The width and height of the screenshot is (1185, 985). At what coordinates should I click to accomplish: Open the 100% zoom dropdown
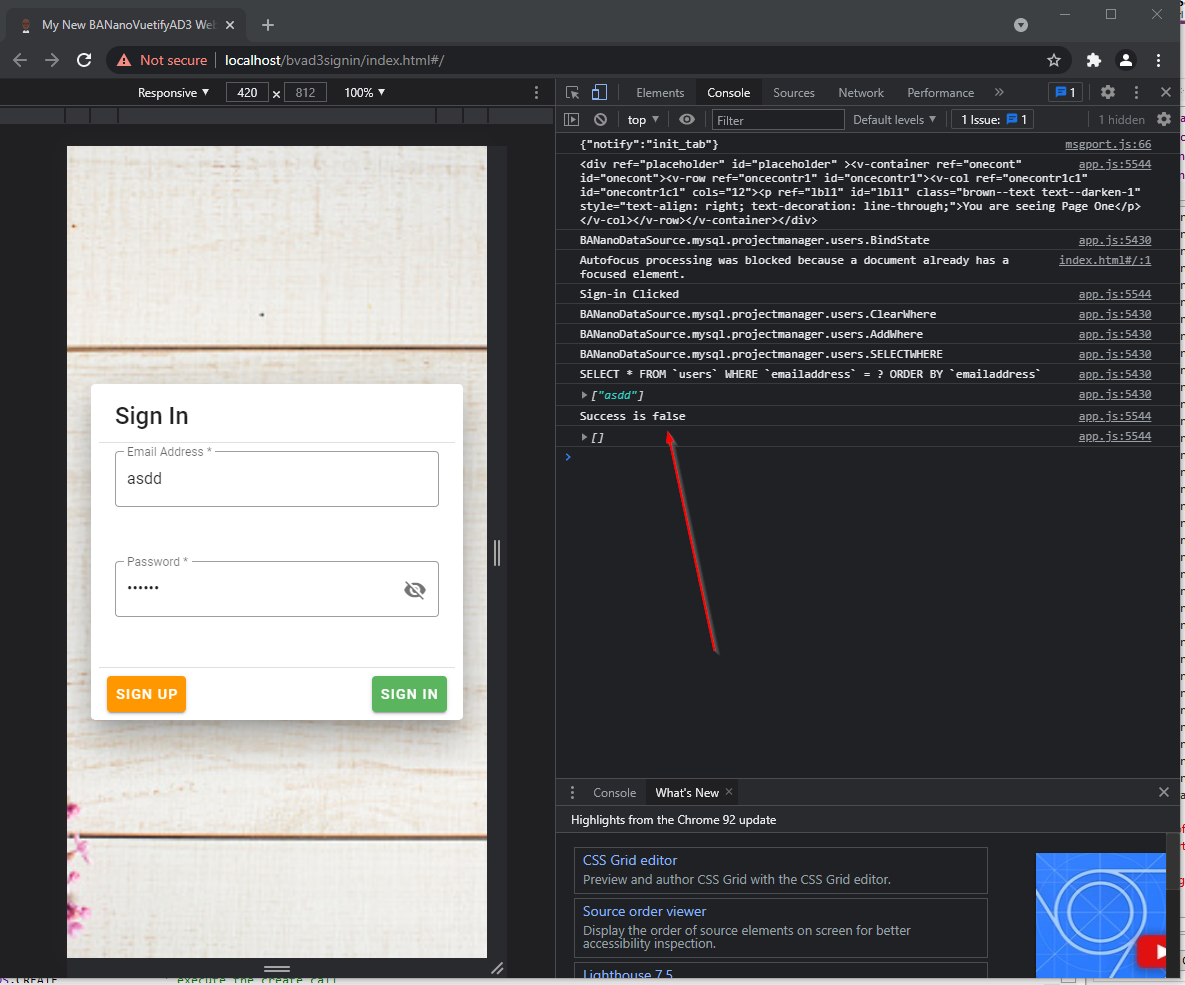365,92
